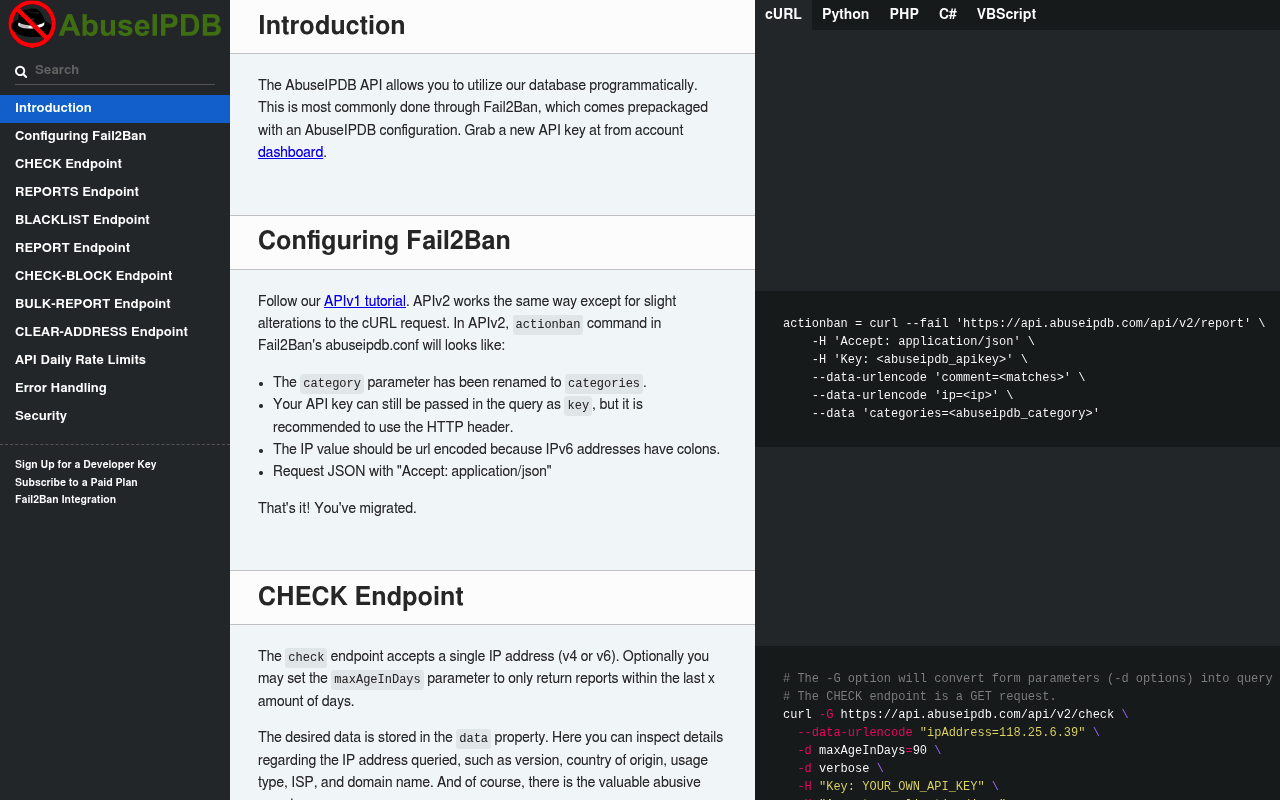Click the search magnifier icon

(21, 71)
